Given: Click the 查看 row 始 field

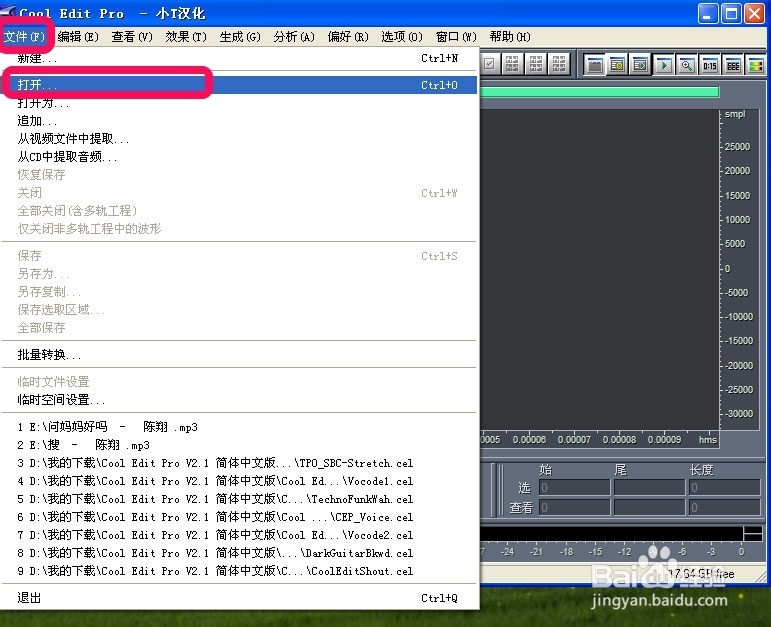Looking at the screenshot, I should (574, 507).
